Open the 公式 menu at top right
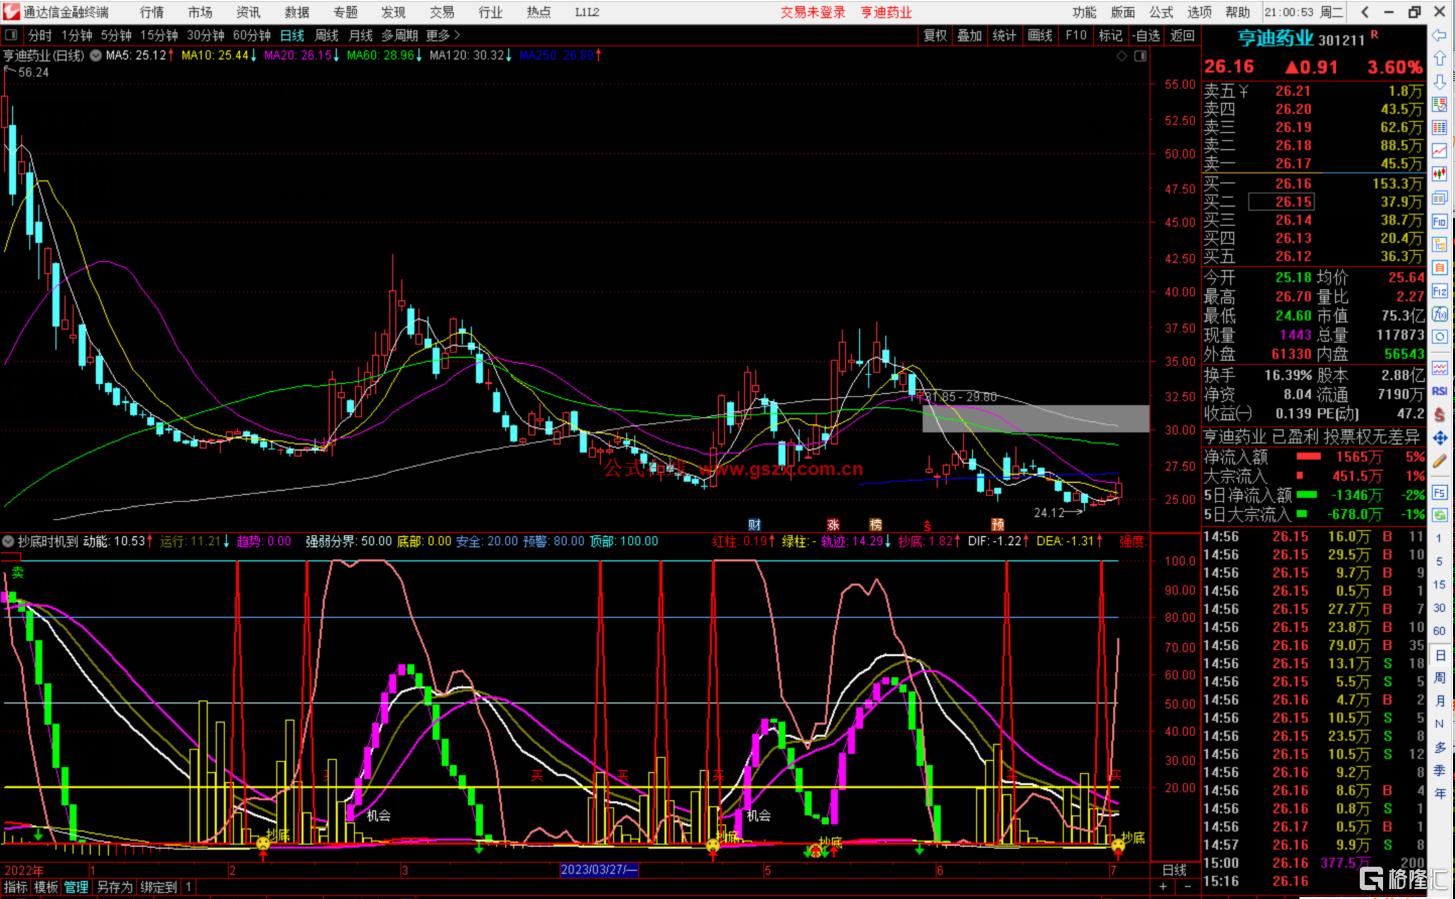 (x=1161, y=12)
